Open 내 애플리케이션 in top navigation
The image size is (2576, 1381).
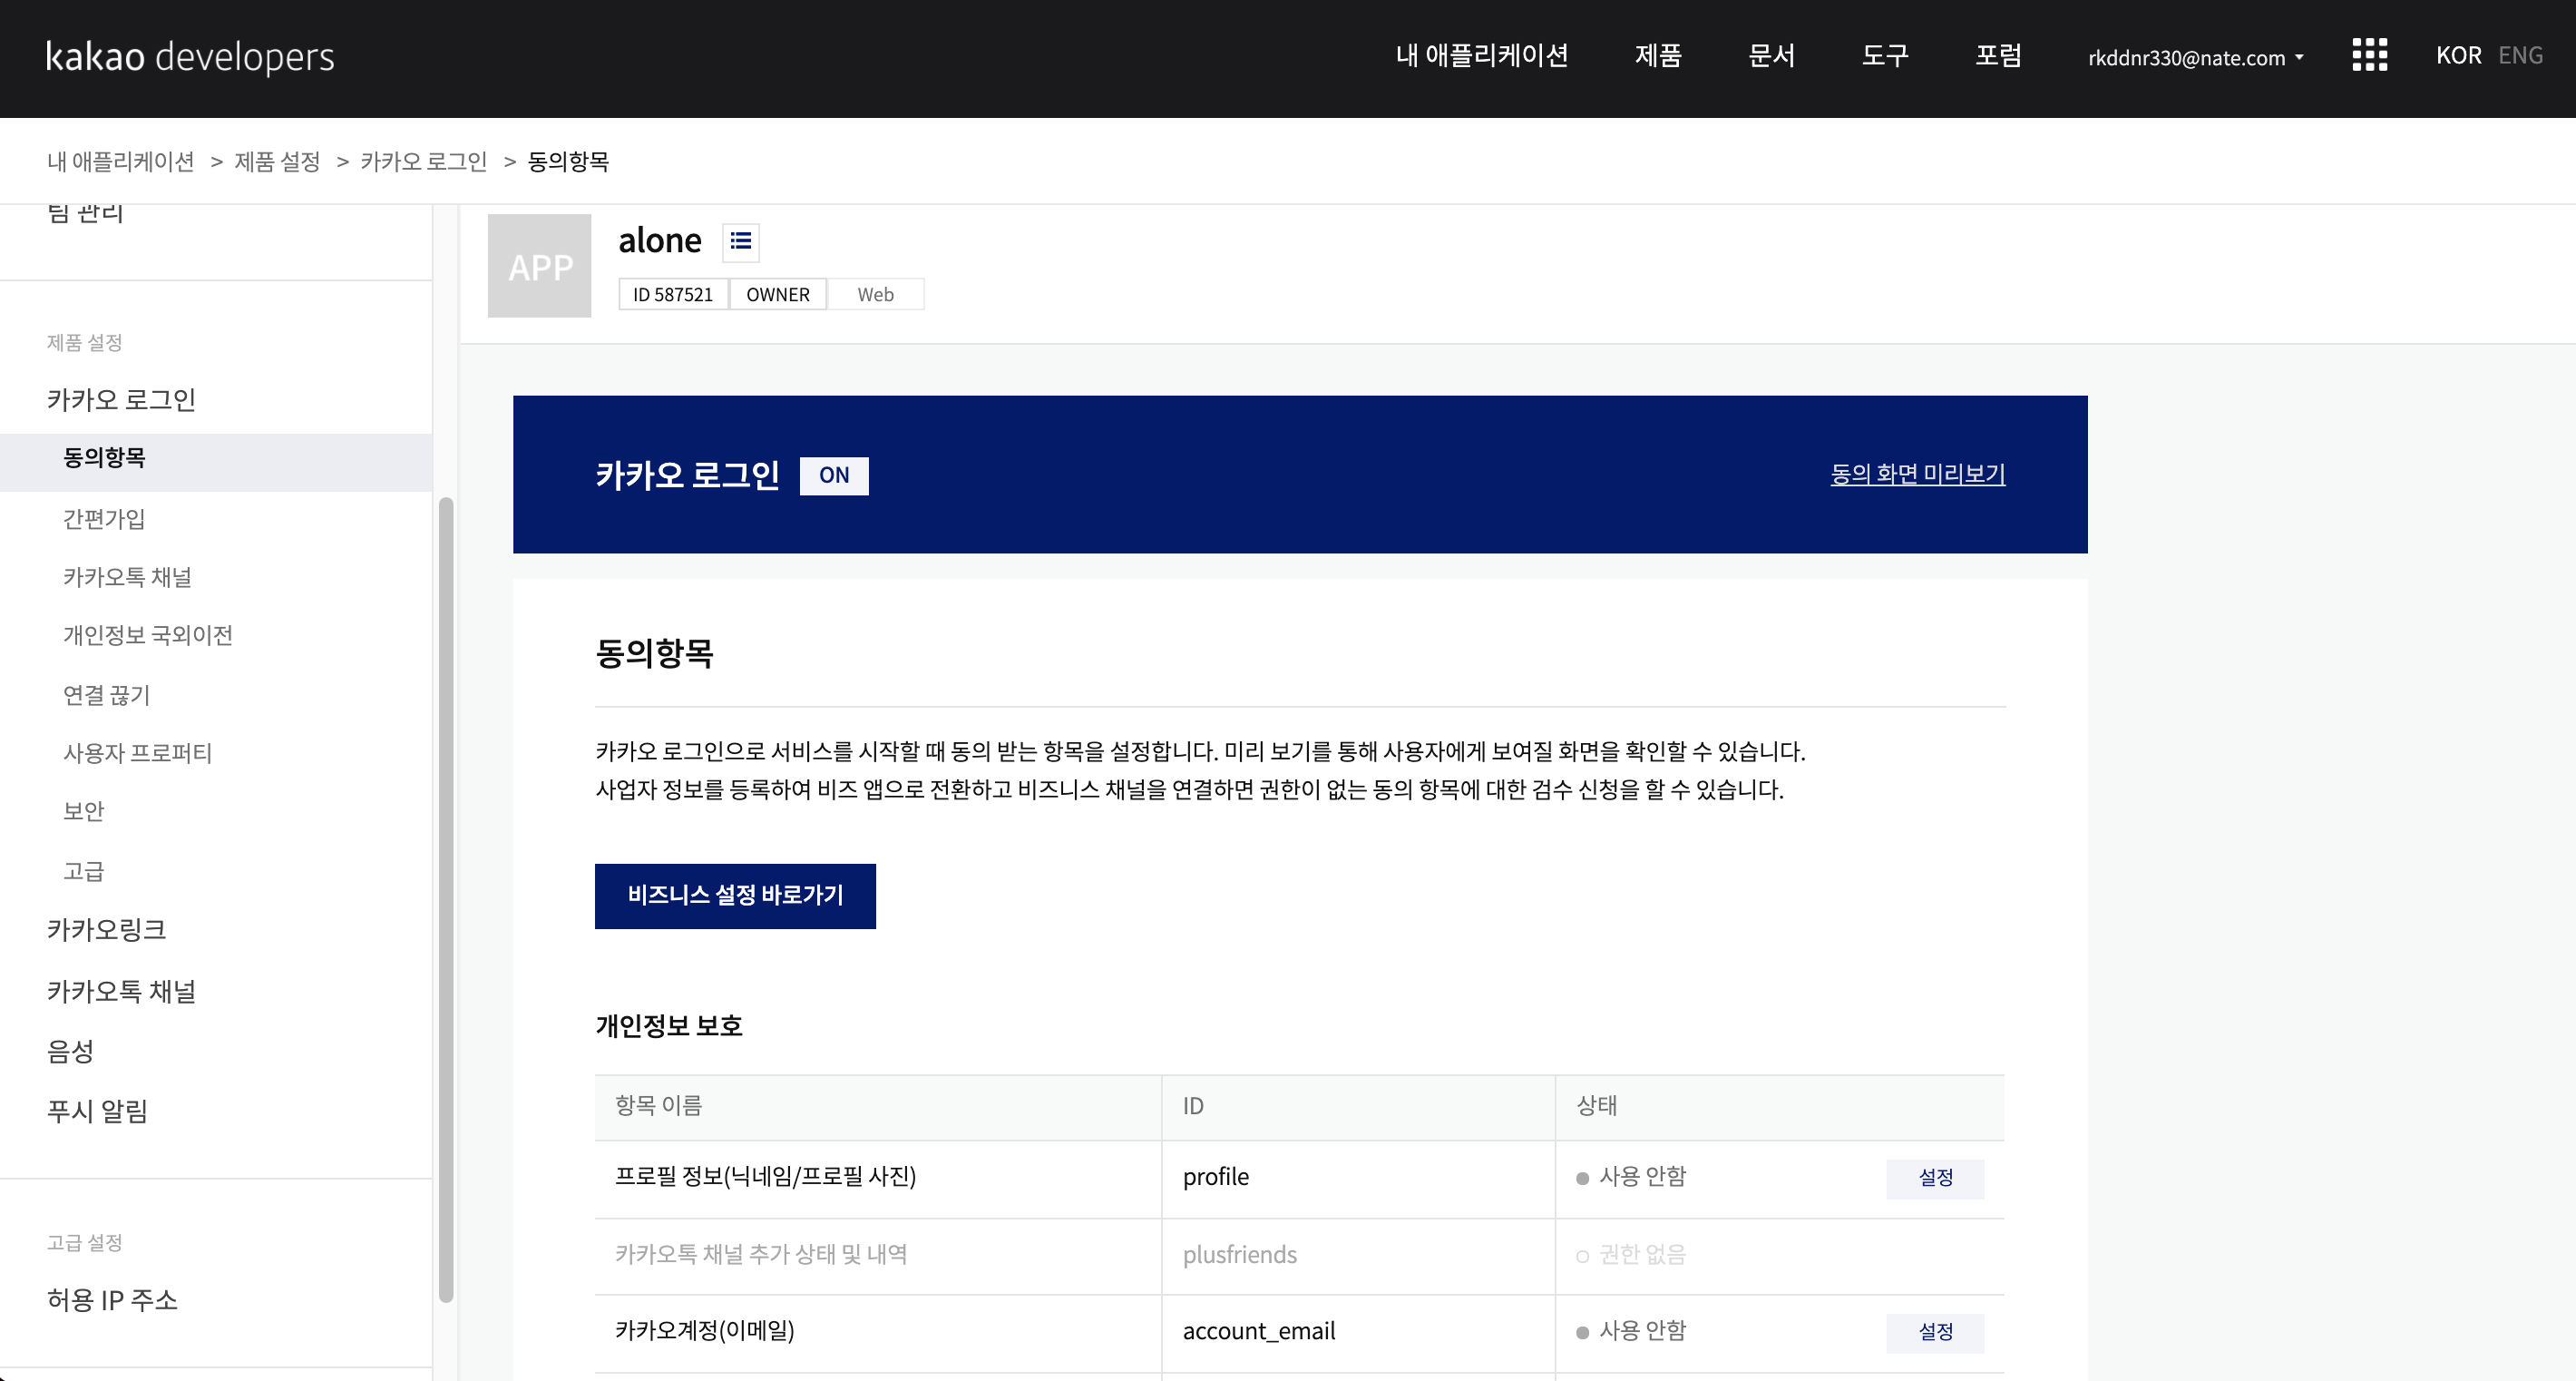coord(1481,56)
